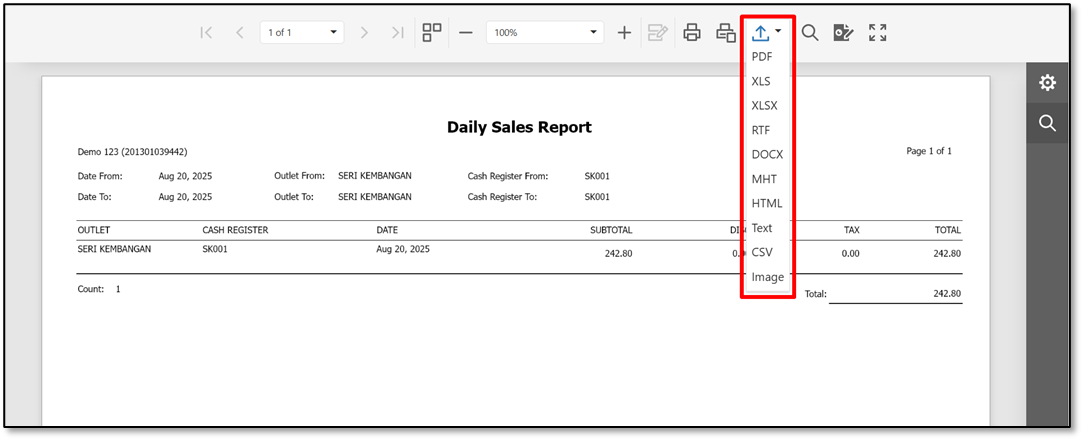
Task: Toggle multi-page view mode icon
Action: 432,33
